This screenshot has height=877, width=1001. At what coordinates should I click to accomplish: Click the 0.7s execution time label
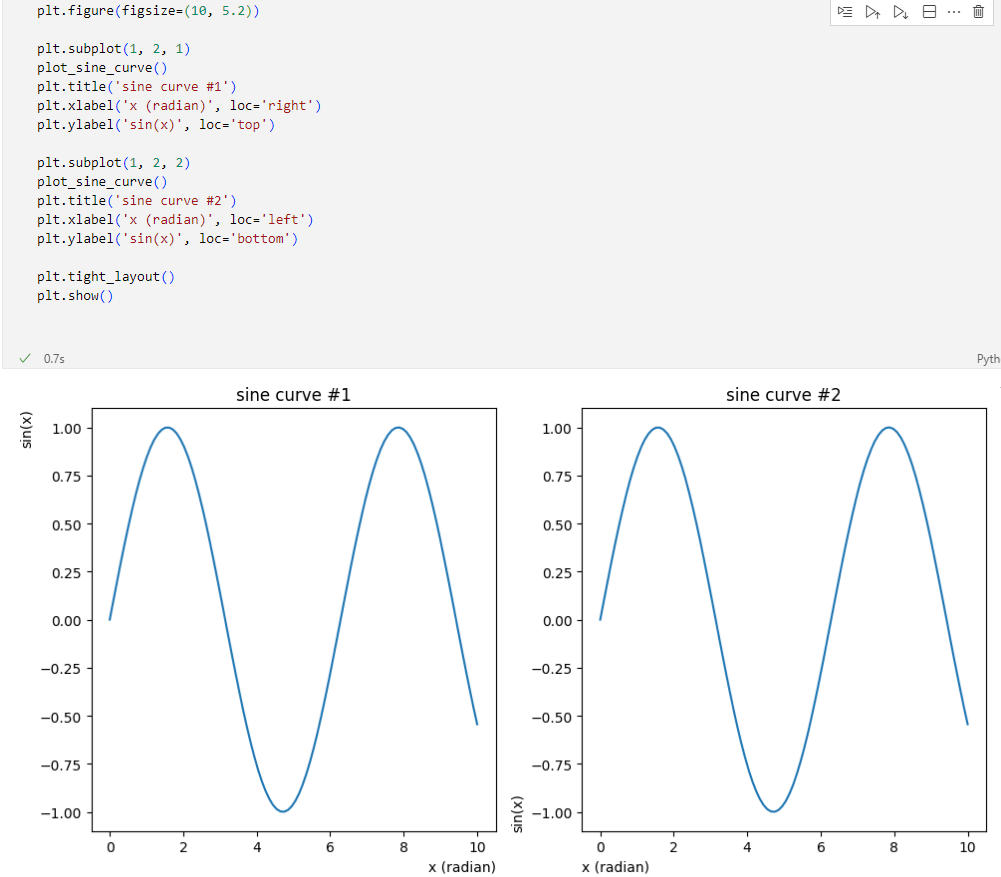pyautogui.click(x=54, y=358)
